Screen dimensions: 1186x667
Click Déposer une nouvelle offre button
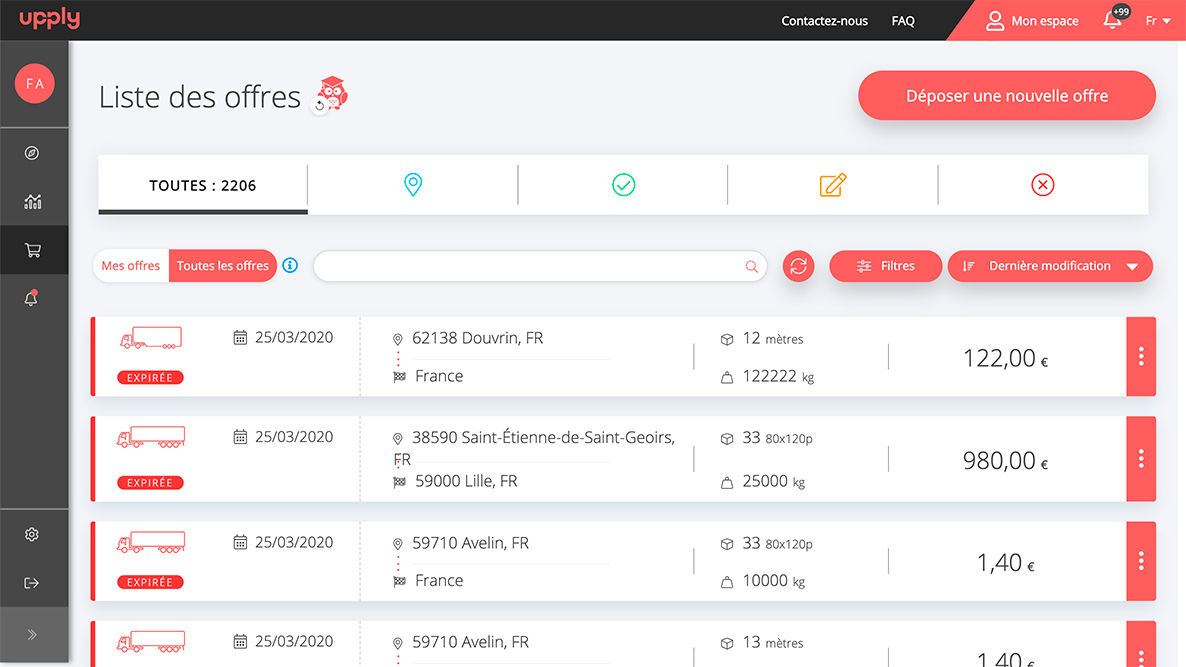(x=1006, y=96)
